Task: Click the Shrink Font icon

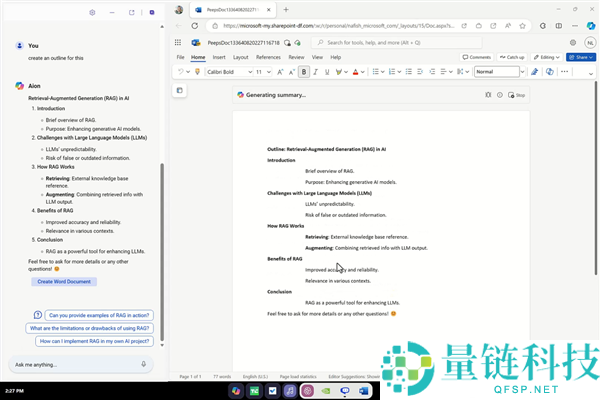Action: pos(292,72)
